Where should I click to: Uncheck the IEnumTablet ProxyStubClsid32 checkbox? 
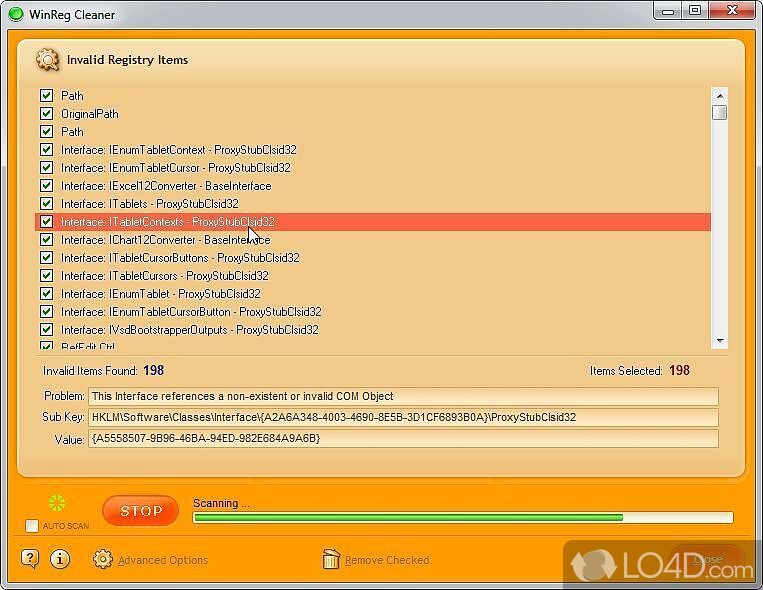coord(47,294)
